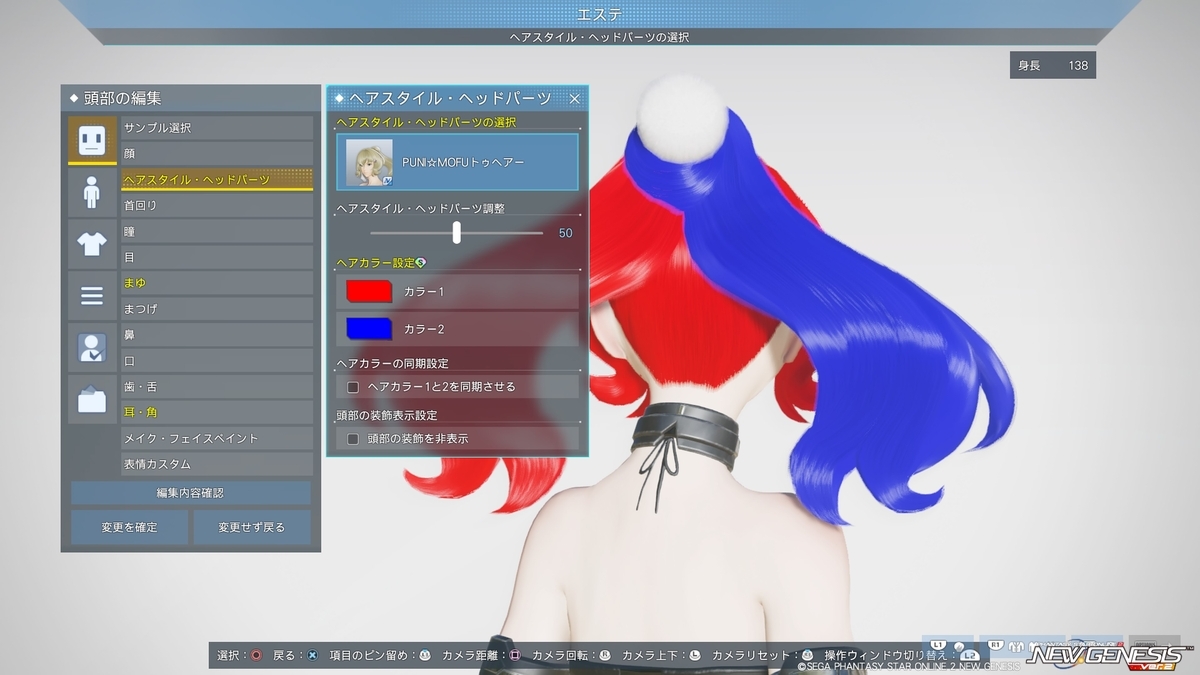
Task: Open the 瞳 menu entry
Action: point(217,231)
